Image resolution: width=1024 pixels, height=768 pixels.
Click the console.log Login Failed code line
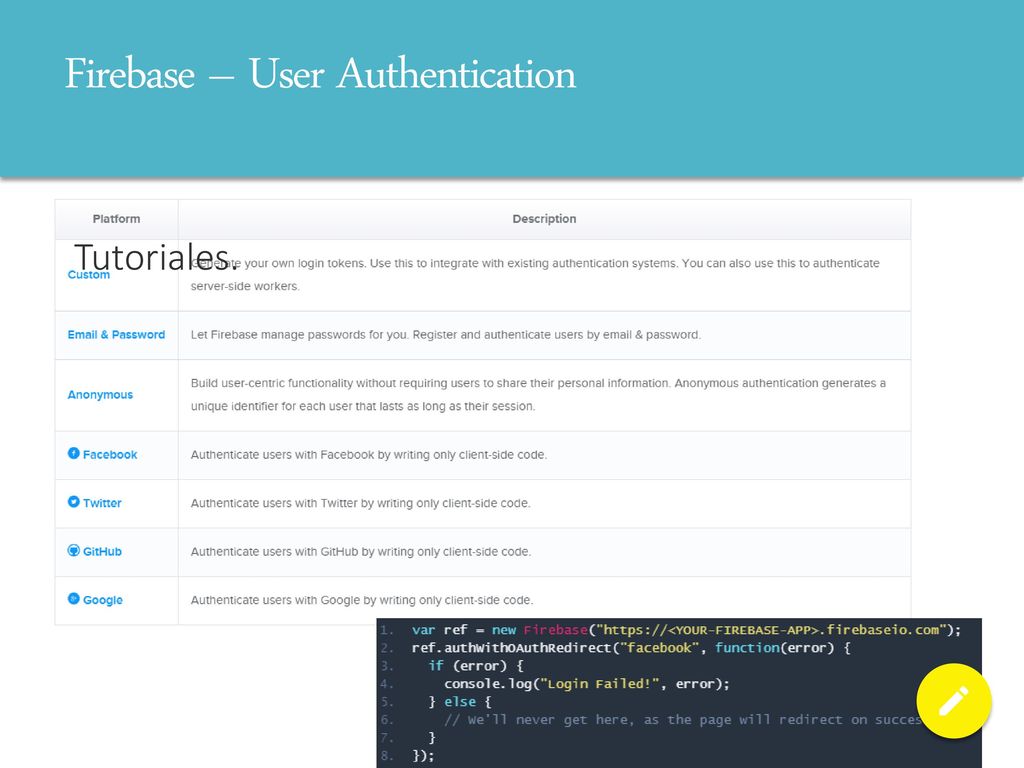(586, 684)
